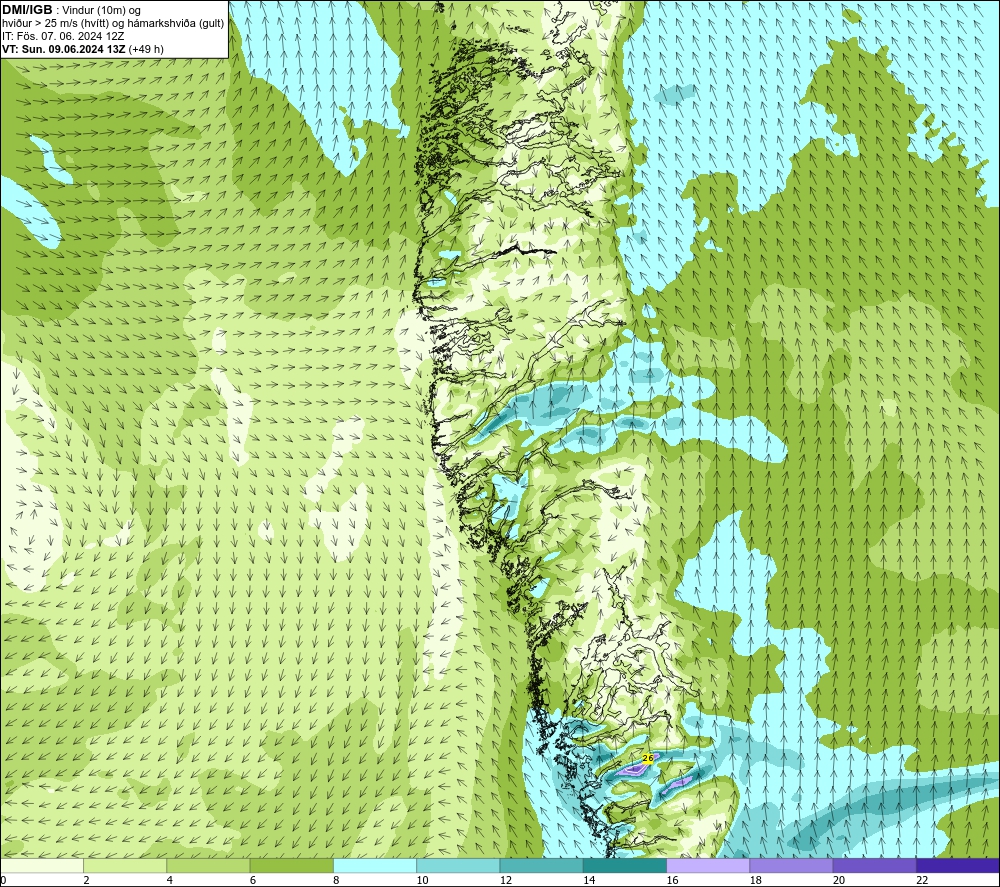
Task: Select the 18-20 m/s purple legend swatch
Action: click(x=791, y=865)
